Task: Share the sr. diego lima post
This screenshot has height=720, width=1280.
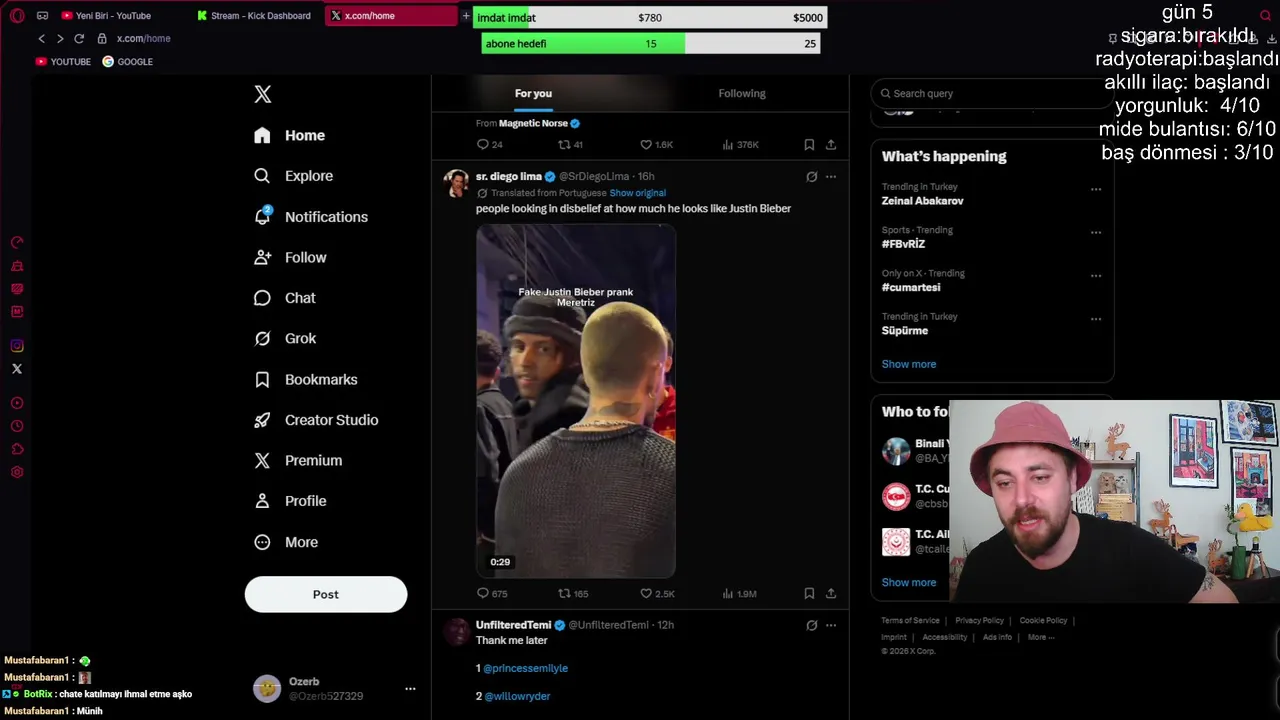Action: 831,593
